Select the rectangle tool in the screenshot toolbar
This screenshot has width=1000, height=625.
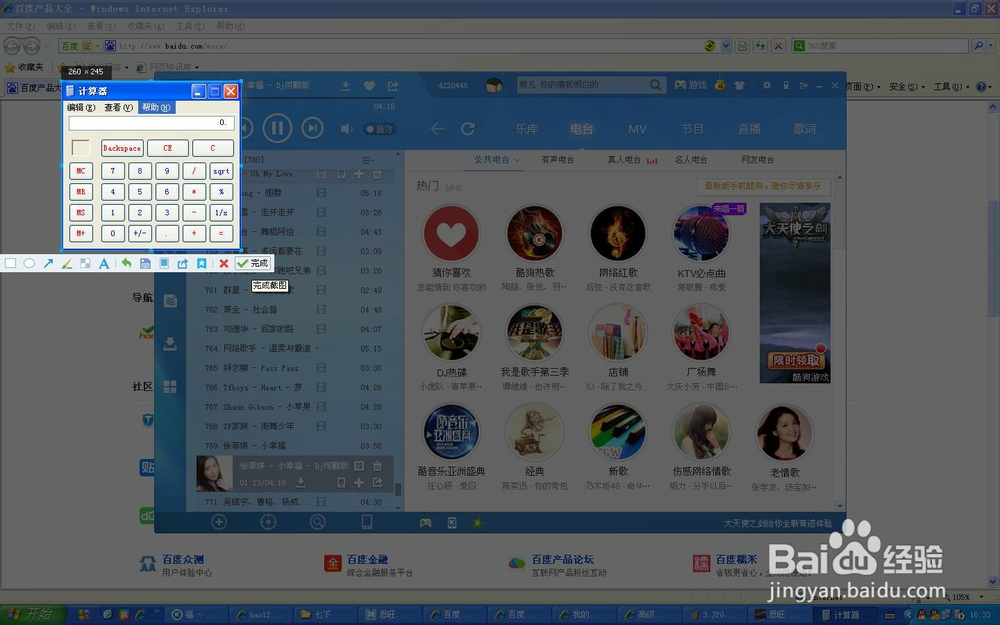10,263
